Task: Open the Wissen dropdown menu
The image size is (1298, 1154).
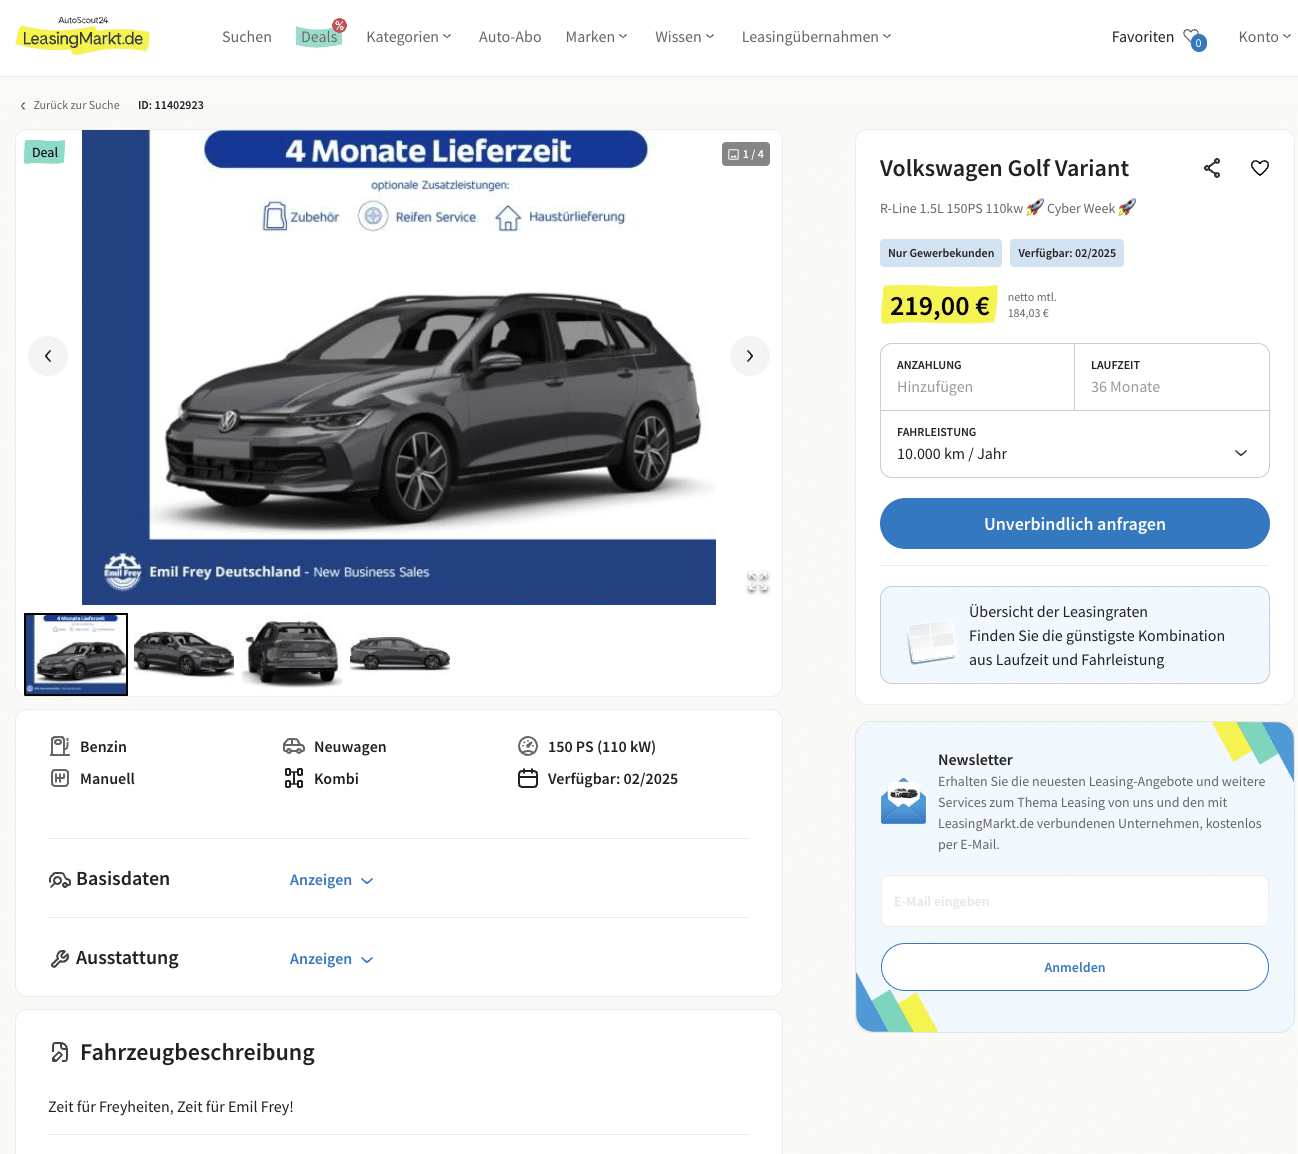Action: tap(685, 37)
